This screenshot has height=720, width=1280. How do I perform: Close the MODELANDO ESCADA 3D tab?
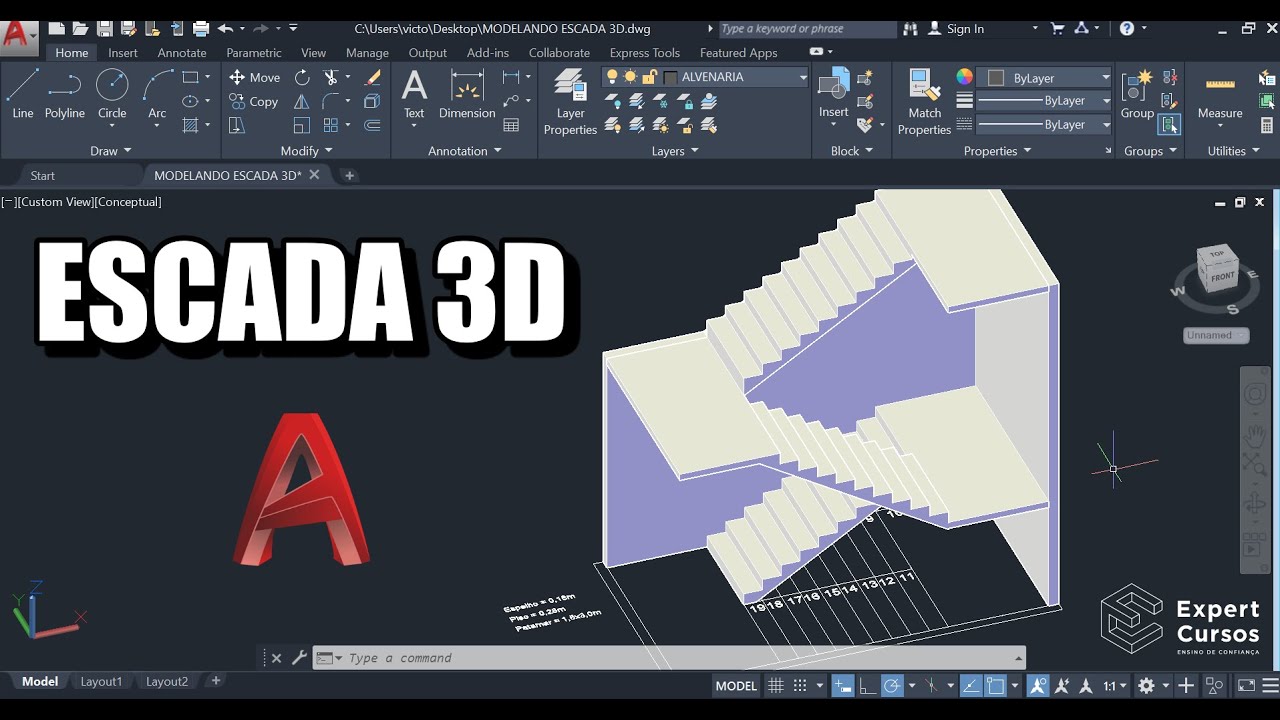(x=314, y=175)
